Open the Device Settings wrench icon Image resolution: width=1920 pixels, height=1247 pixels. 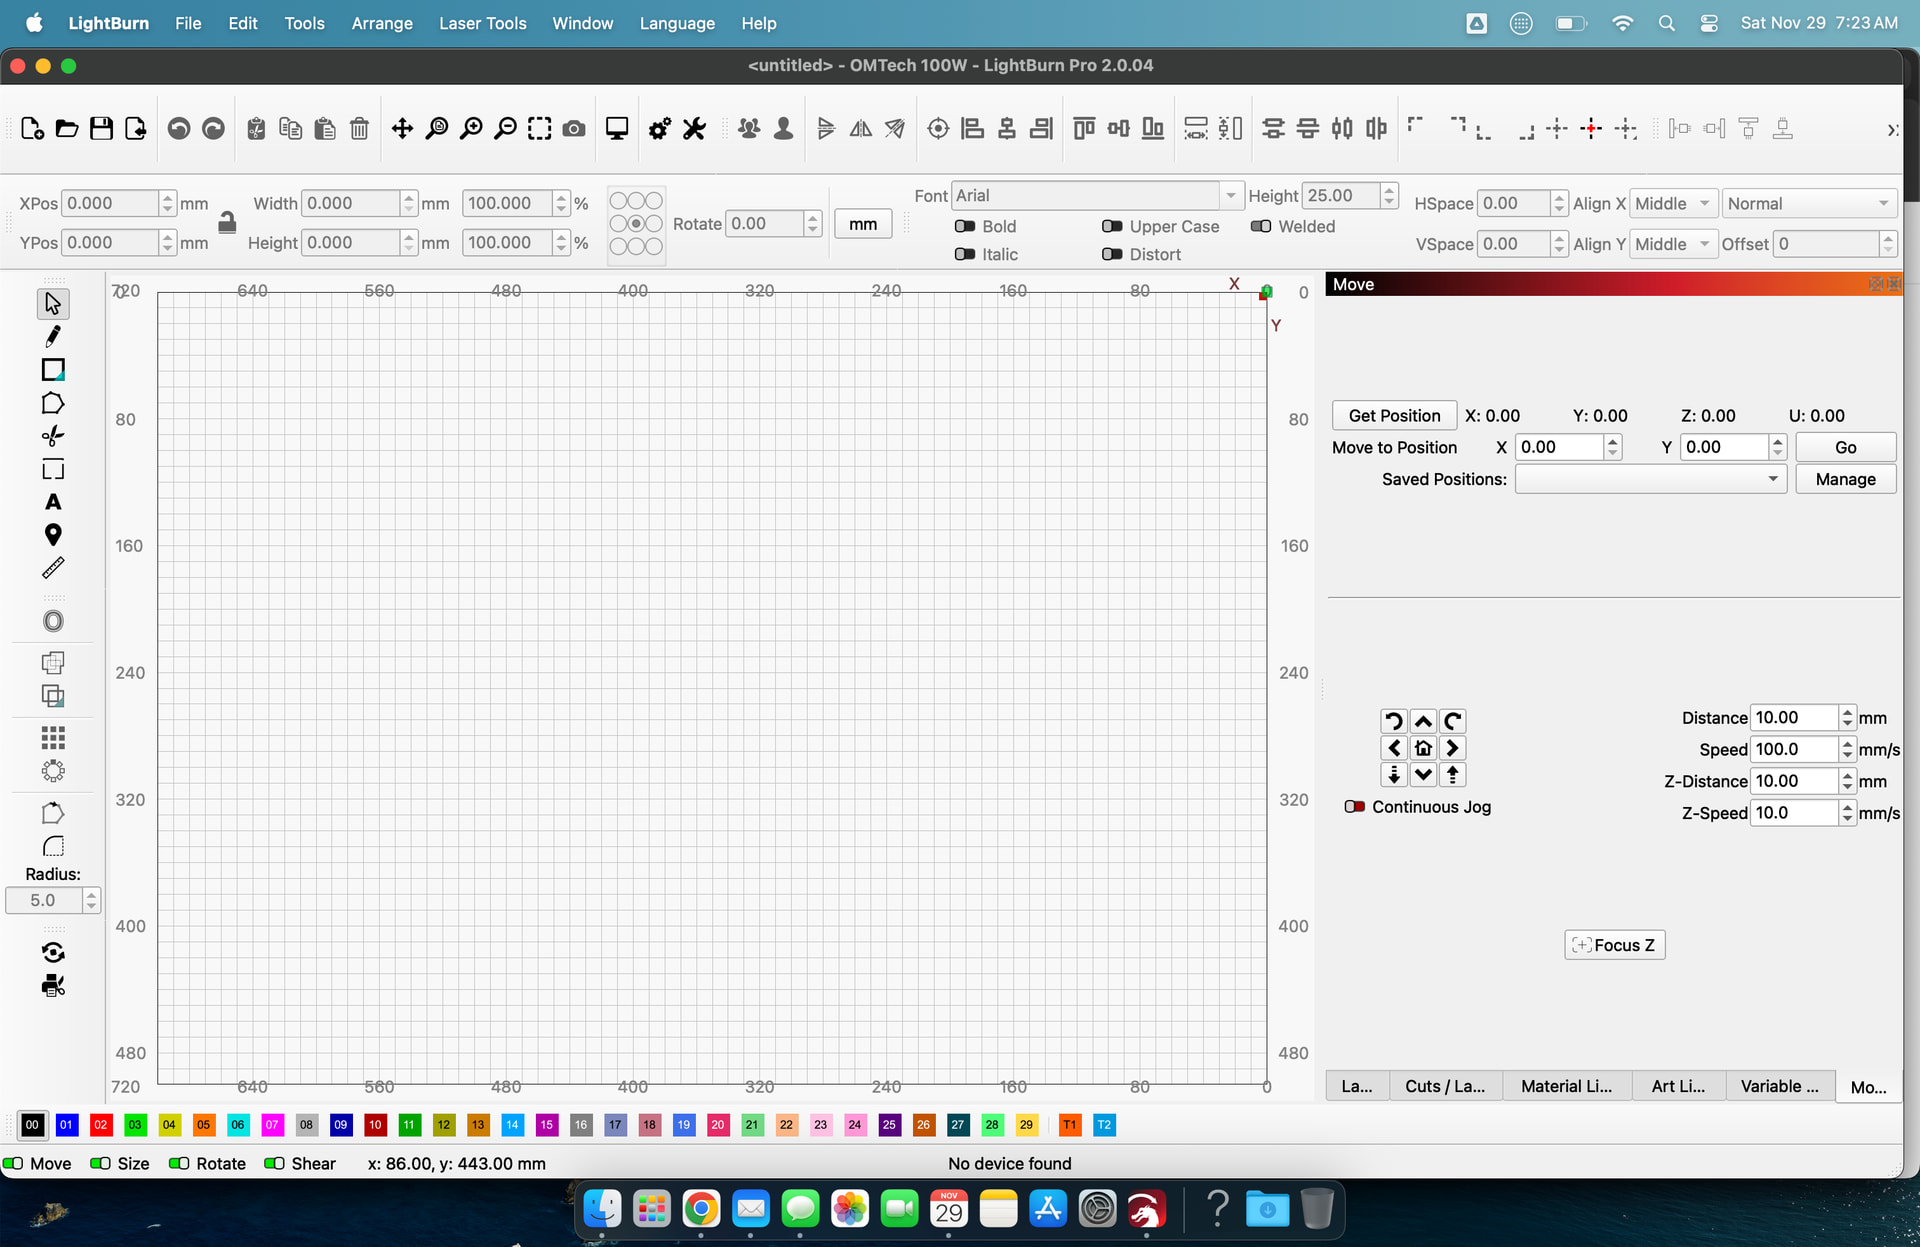click(694, 128)
